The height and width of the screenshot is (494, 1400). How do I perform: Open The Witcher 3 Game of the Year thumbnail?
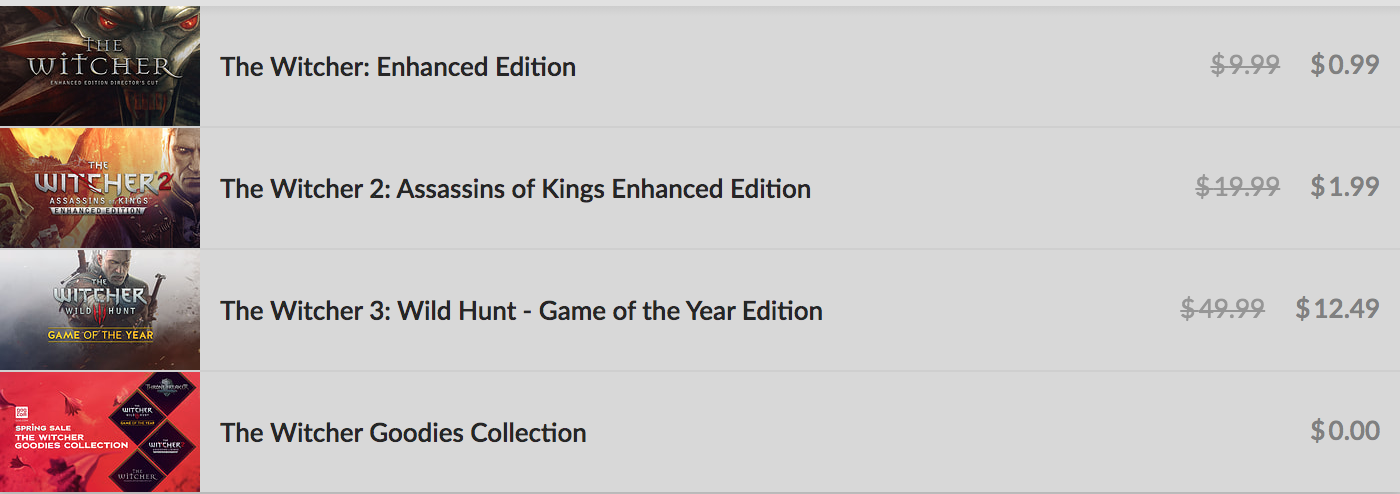[x=100, y=310]
